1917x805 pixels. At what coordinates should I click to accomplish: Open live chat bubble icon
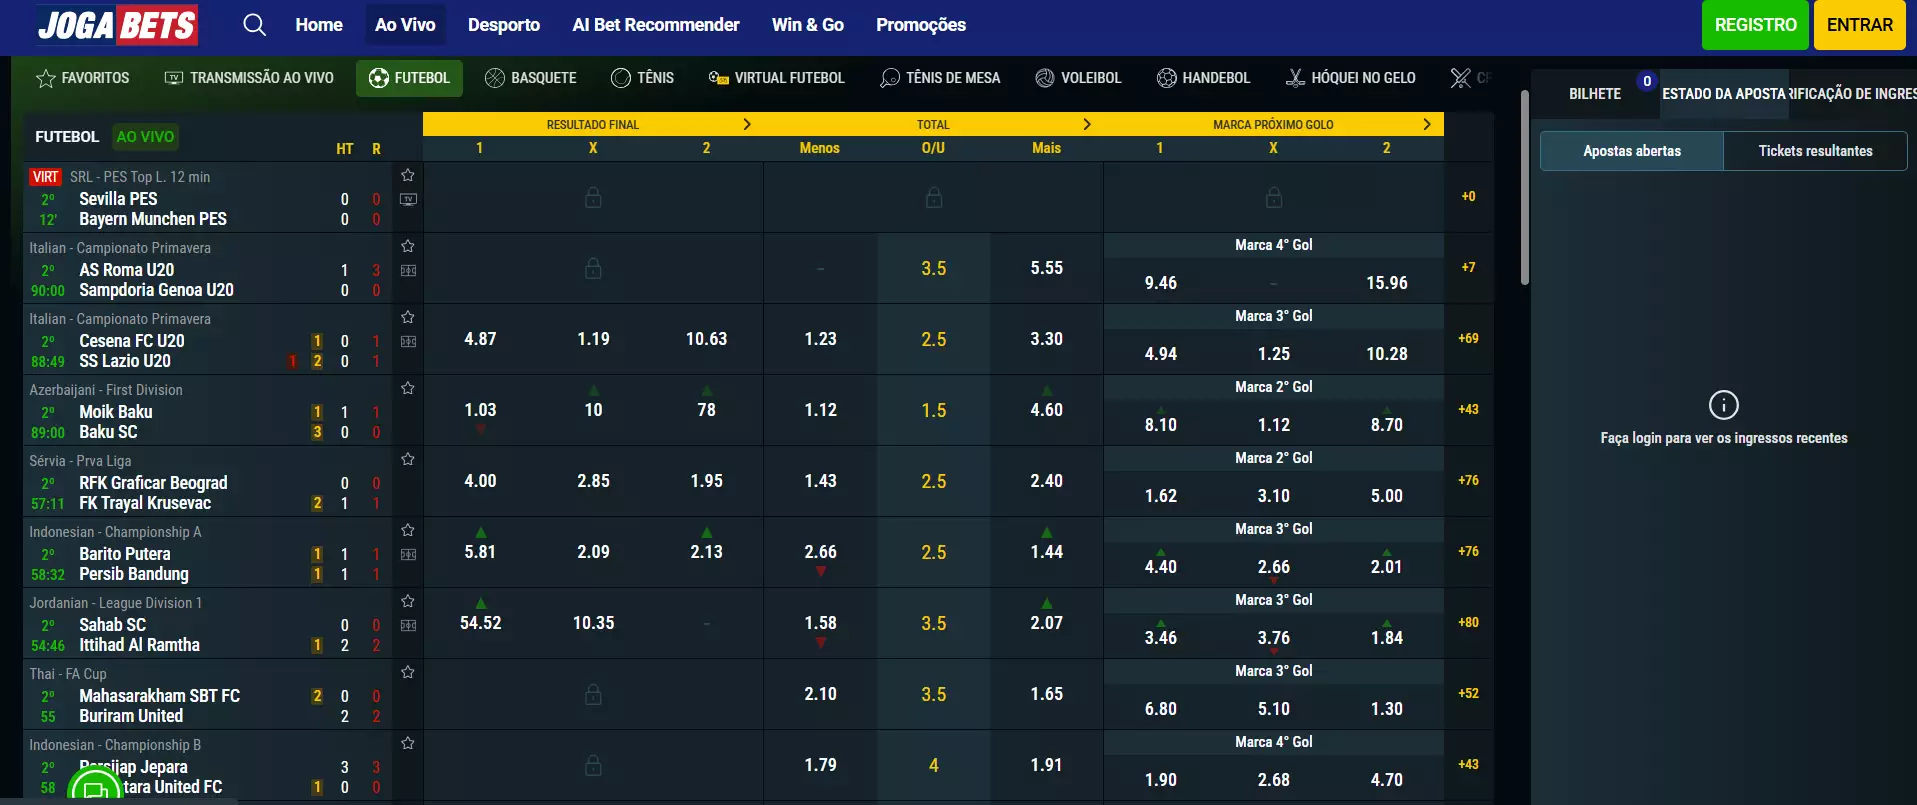point(96,788)
